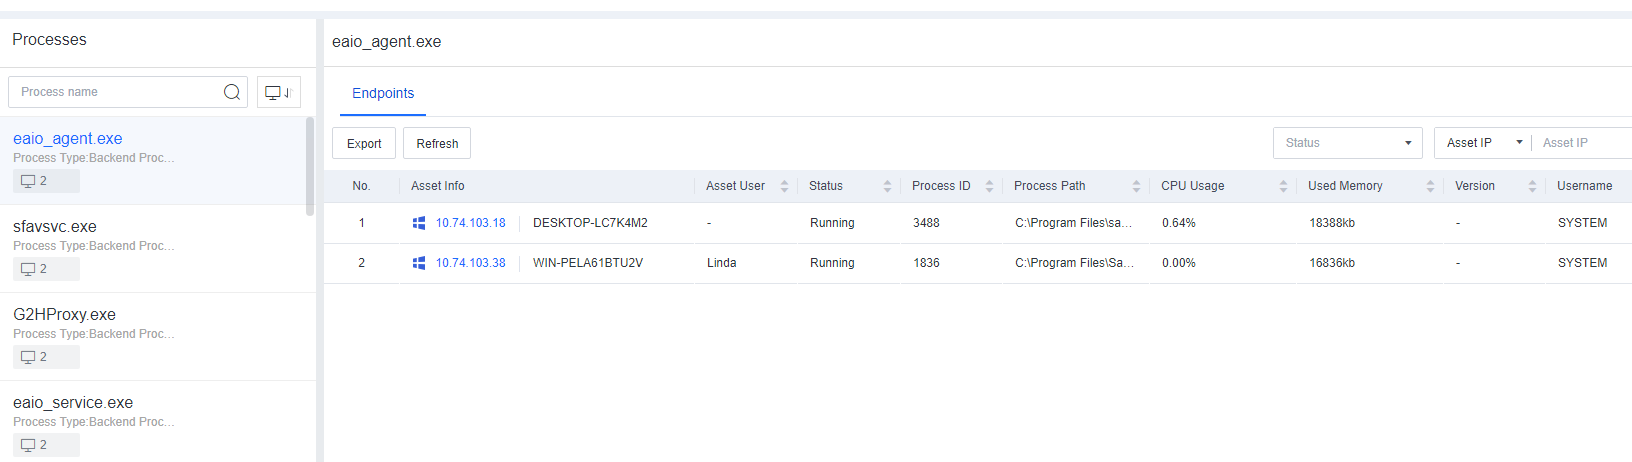Click the Export button
Image resolution: width=1632 pixels, height=462 pixels.
[x=364, y=143]
